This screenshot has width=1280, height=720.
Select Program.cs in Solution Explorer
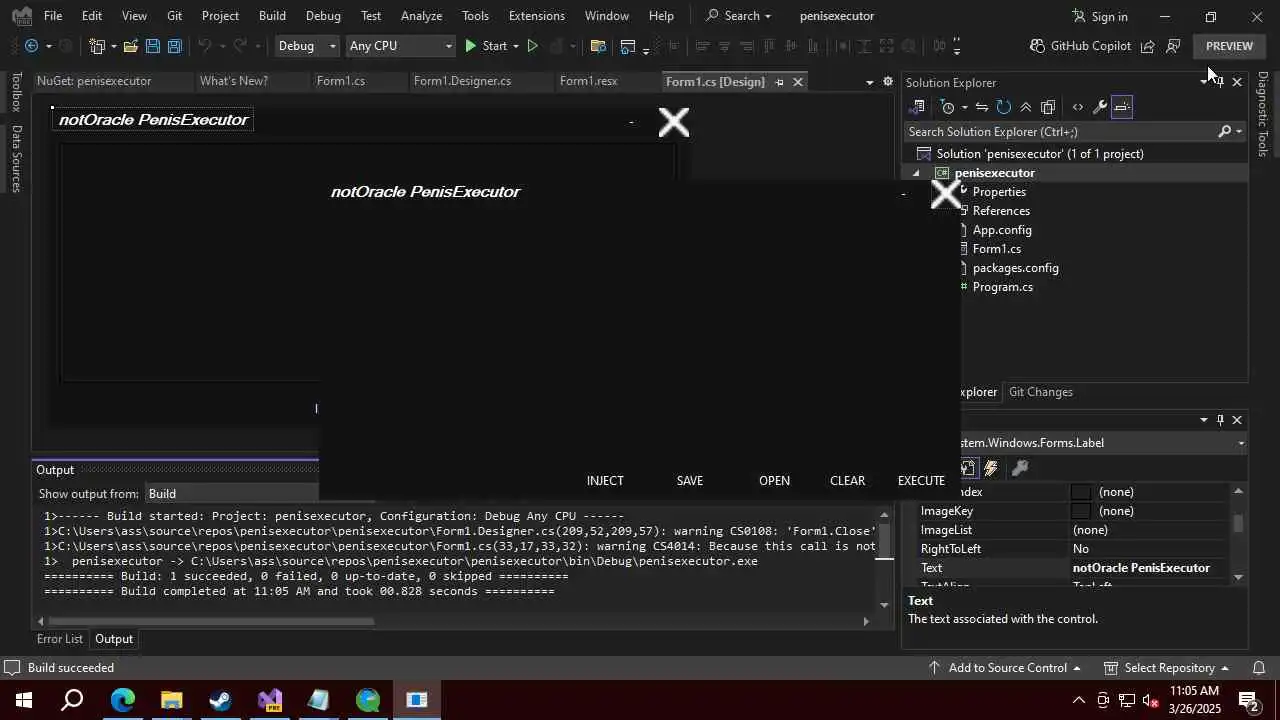coord(1002,287)
